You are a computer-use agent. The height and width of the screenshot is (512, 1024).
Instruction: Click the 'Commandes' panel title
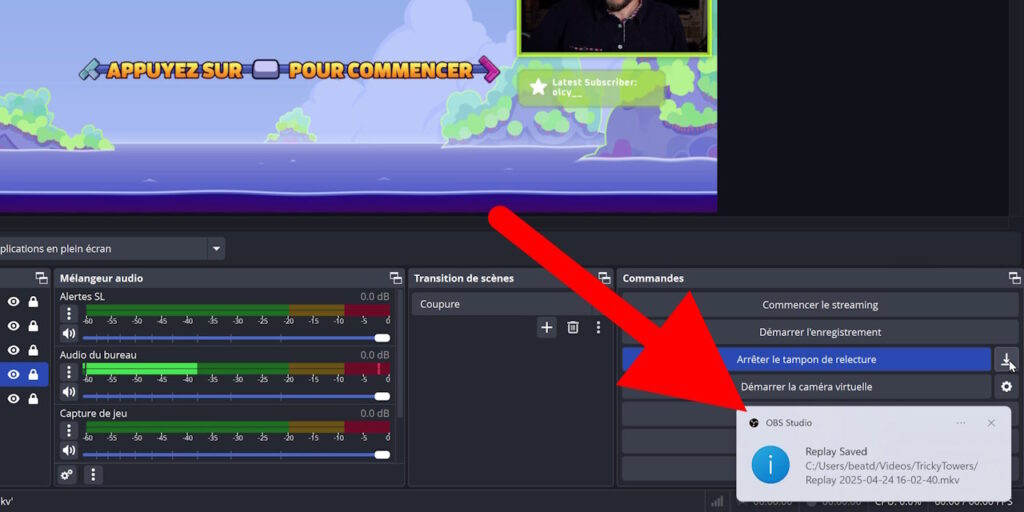[653, 278]
